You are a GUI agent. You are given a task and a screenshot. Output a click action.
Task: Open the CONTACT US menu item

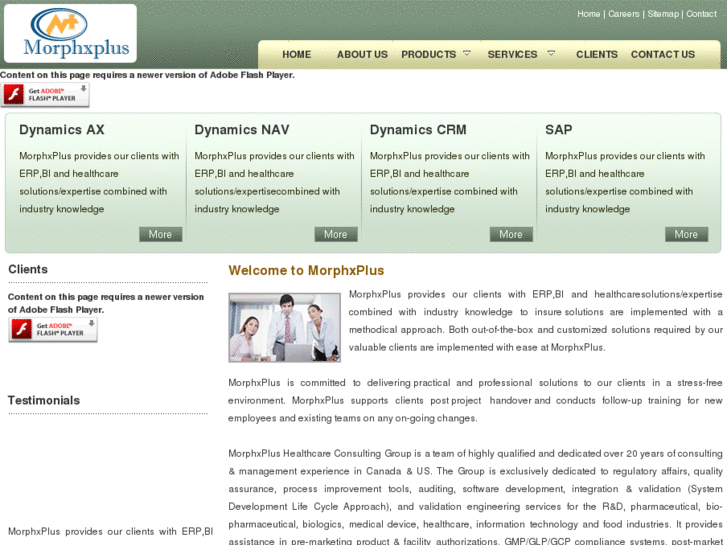point(663,54)
